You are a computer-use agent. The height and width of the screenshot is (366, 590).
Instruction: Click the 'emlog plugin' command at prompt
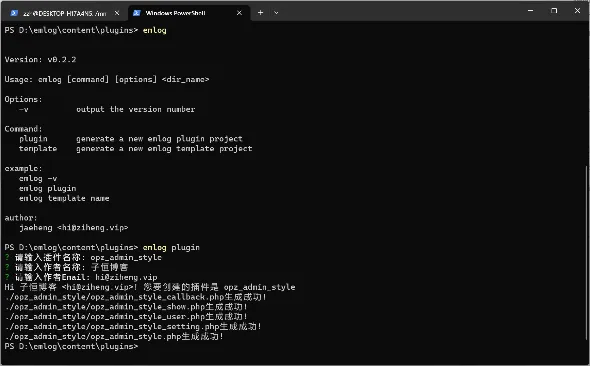pos(171,247)
